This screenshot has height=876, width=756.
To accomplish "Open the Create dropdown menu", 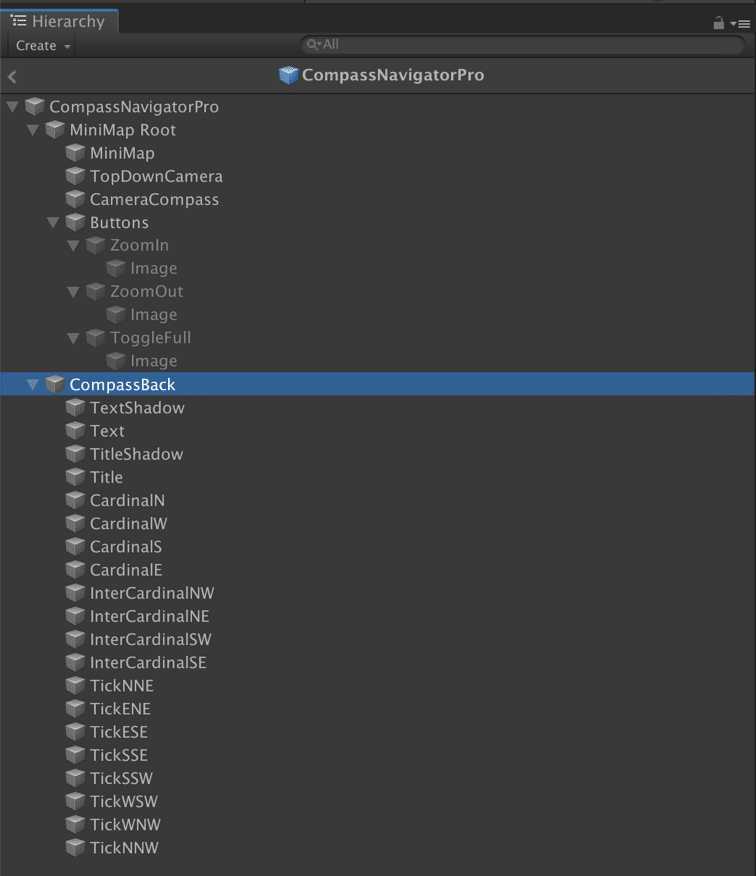I will point(43,46).
